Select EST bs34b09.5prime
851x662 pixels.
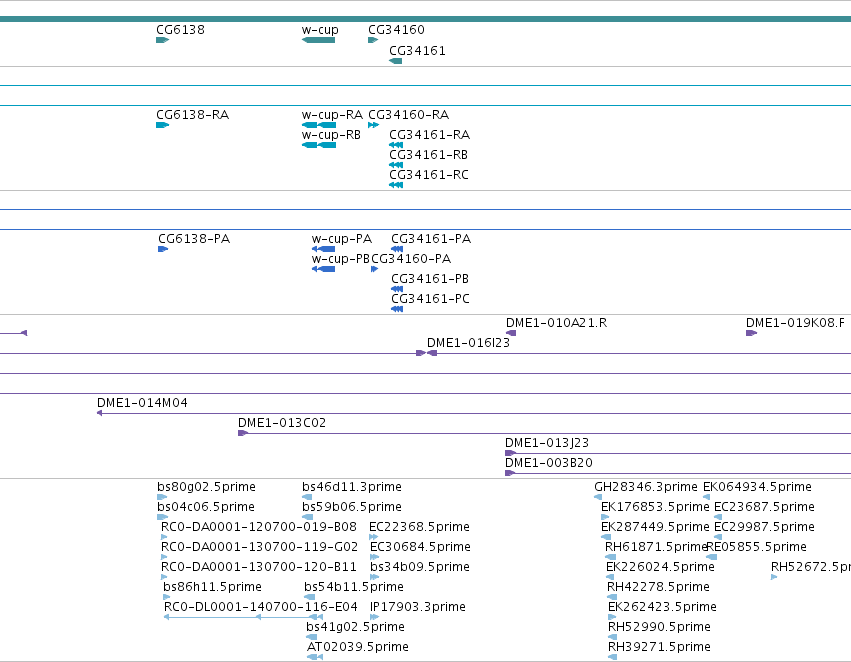[420, 568]
